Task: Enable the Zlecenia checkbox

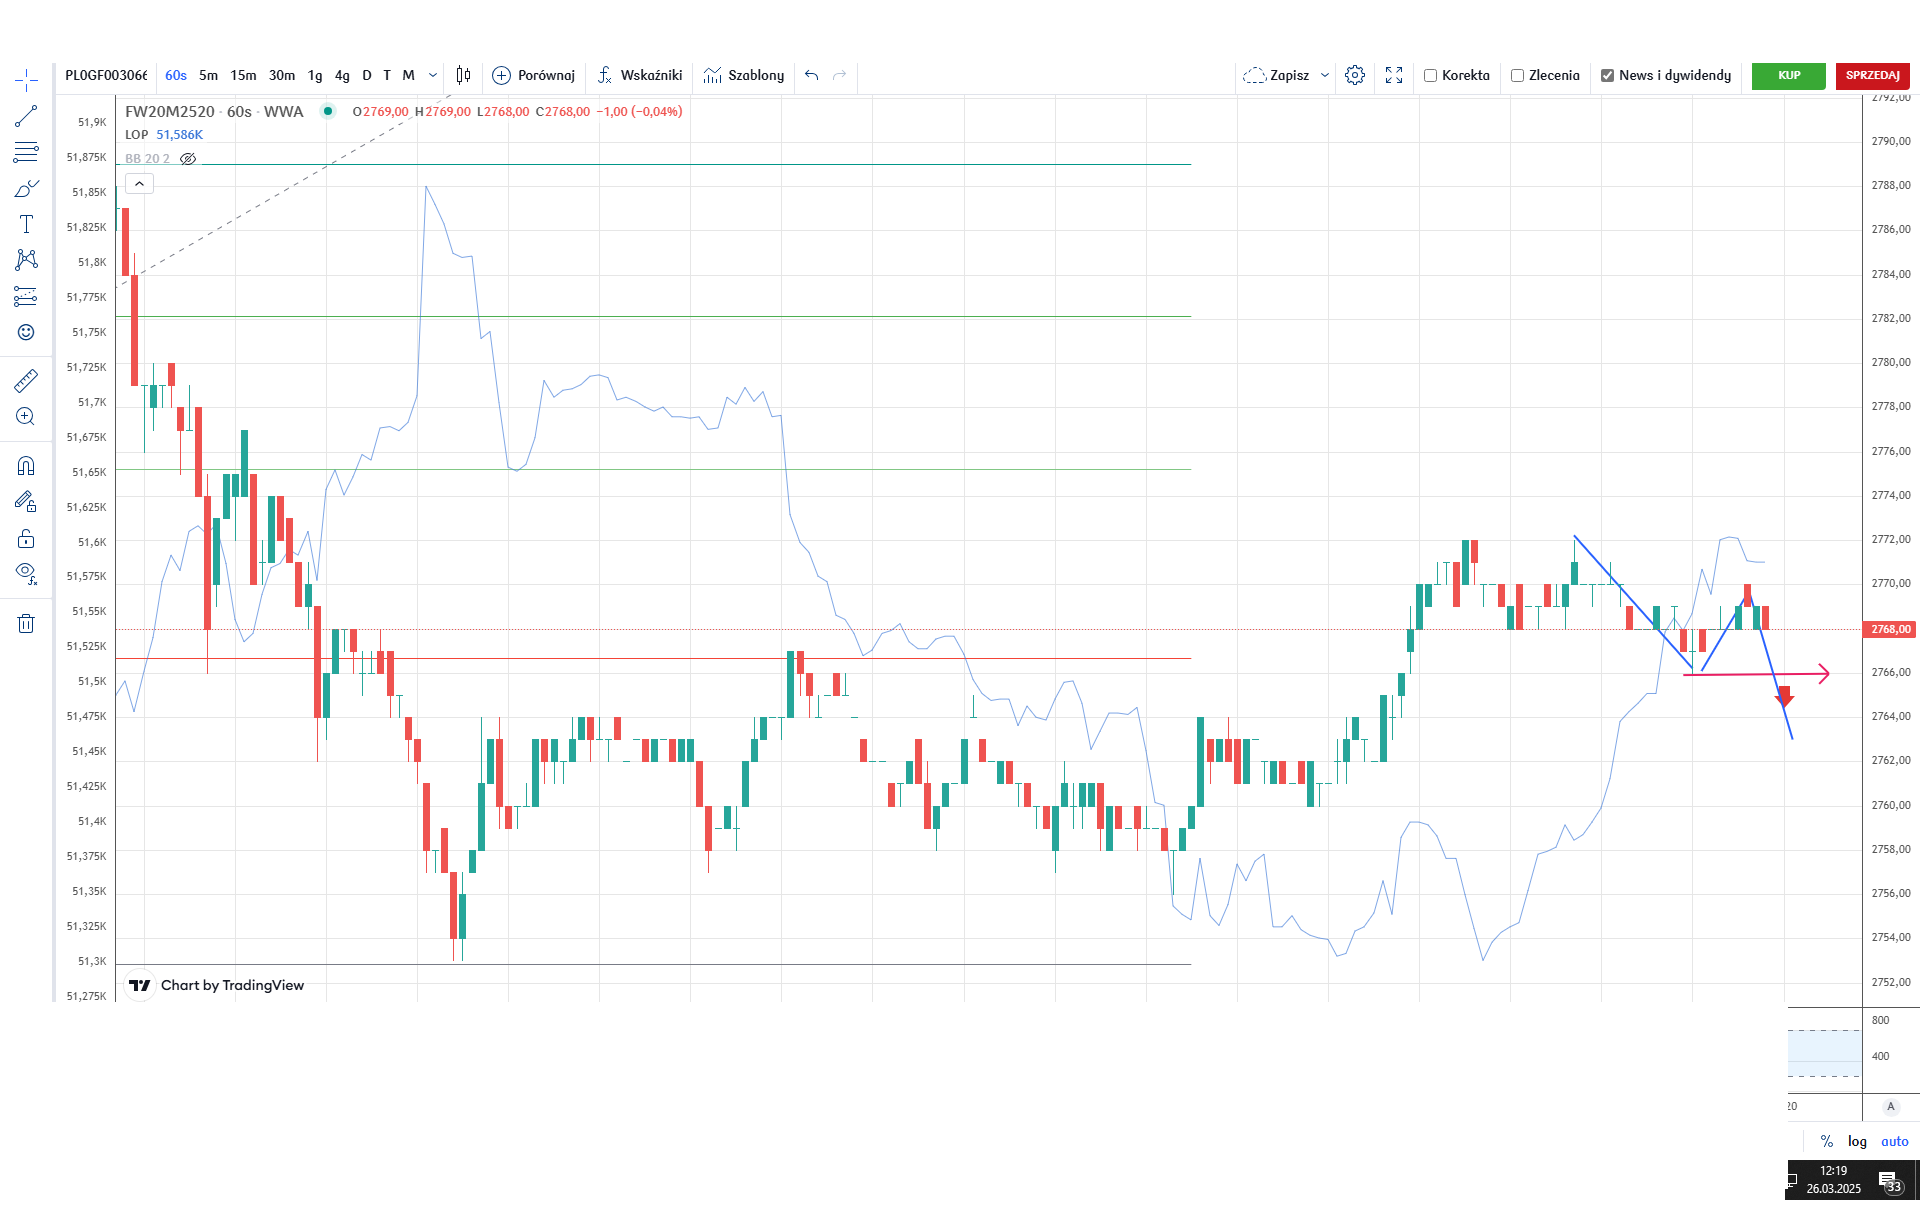Action: point(1518,75)
